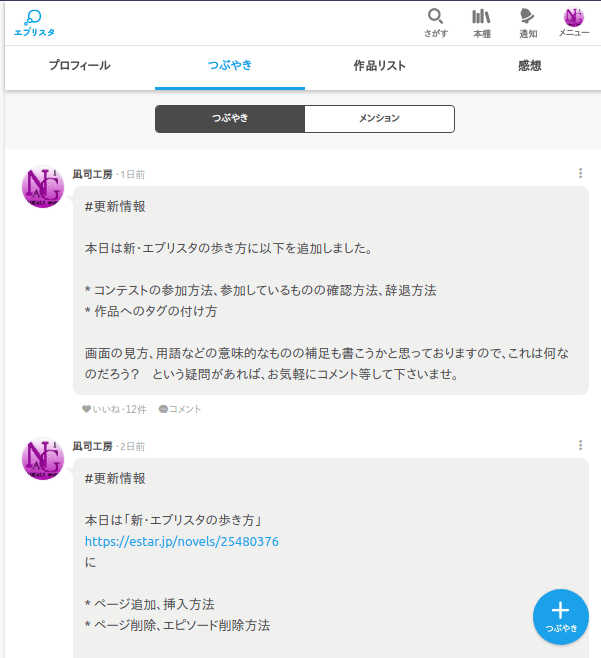601x658 pixels.
Task: Click the line ページ追加、挿入方法
Action: click(x=150, y=604)
